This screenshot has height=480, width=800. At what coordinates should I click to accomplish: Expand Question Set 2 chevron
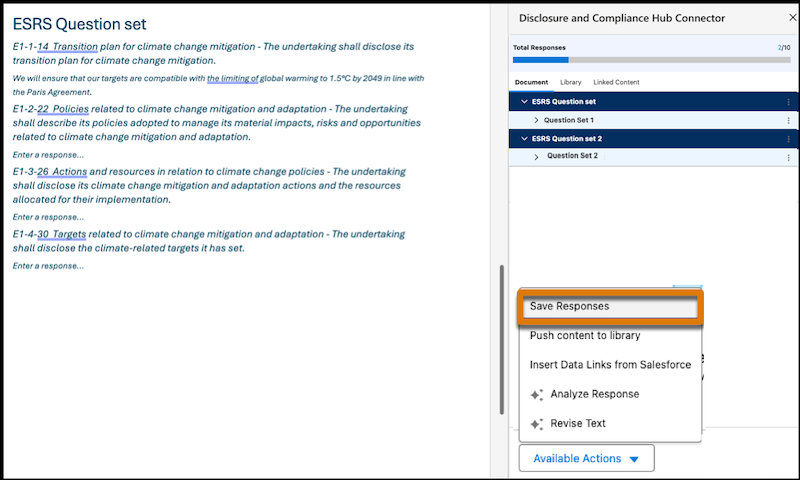[x=536, y=157]
